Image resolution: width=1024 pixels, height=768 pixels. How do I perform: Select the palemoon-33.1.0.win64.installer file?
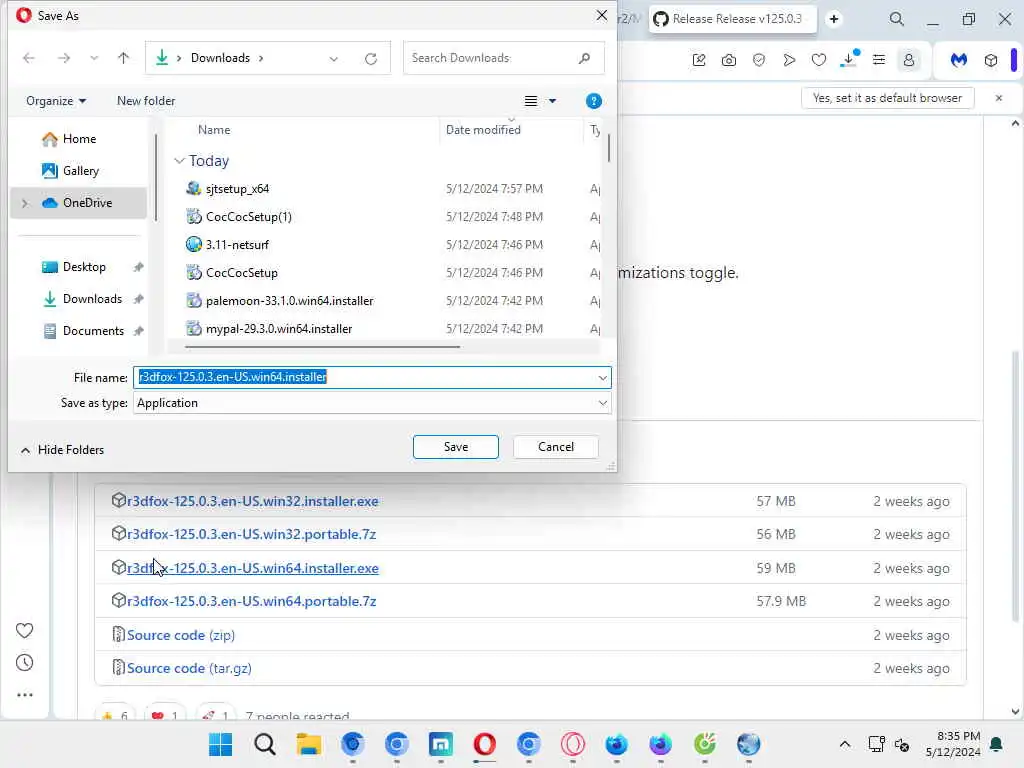pos(289,301)
